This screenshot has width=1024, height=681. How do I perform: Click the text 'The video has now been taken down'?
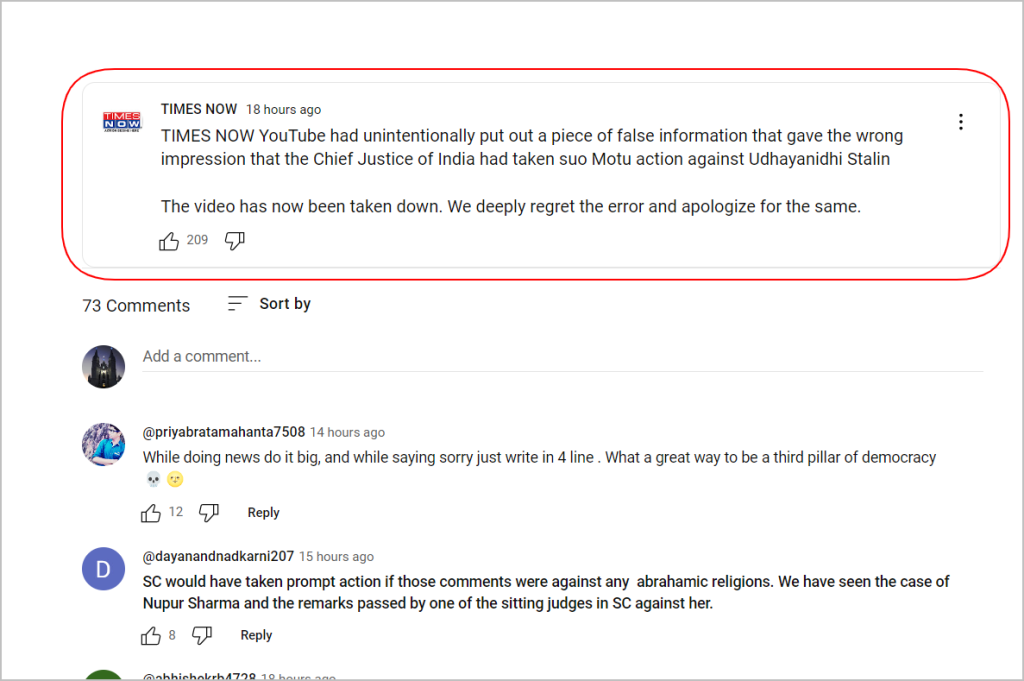(x=302, y=206)
